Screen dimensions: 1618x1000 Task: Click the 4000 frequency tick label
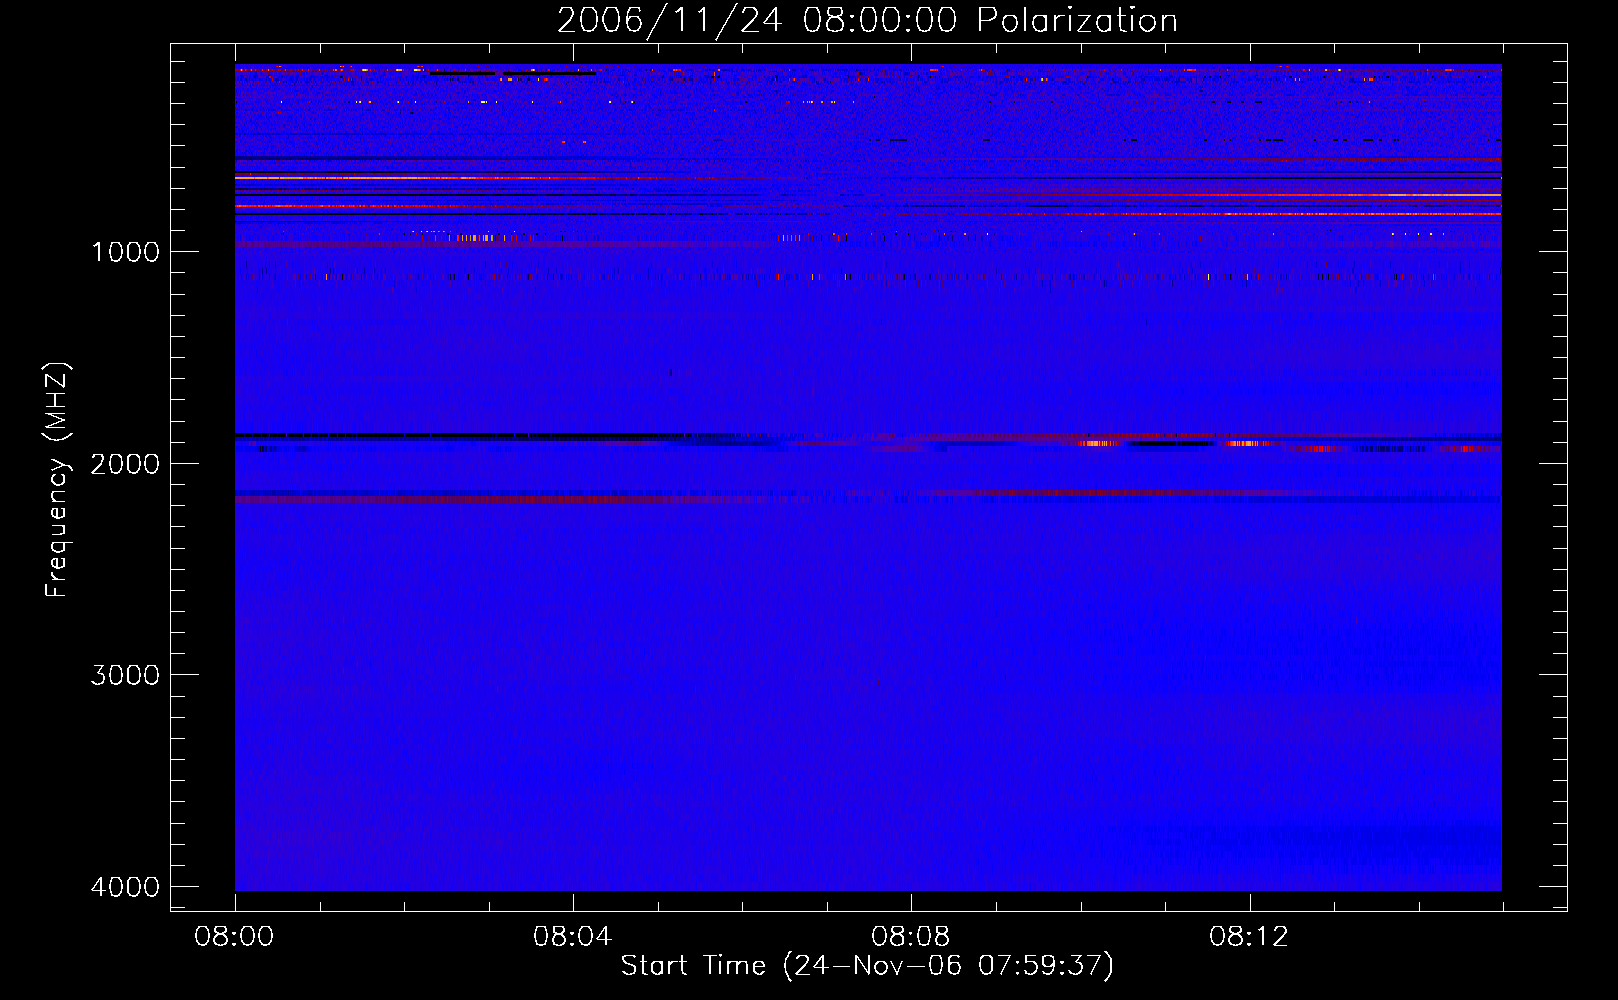click(x=125, y=887)
